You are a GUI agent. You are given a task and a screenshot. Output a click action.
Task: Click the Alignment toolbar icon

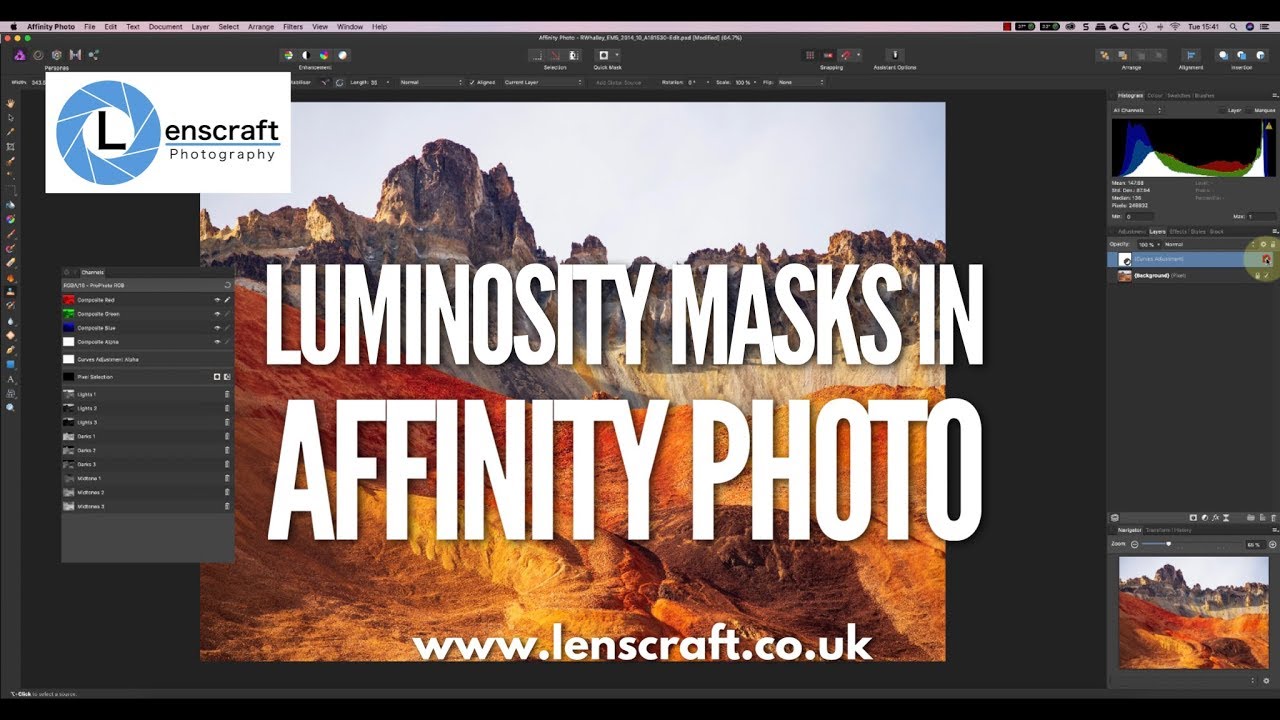click(1190, 55)
